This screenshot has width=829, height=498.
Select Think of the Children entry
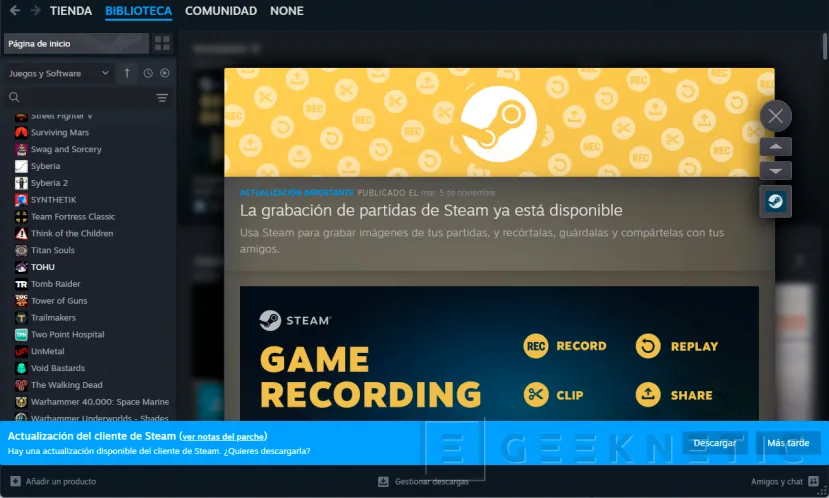72,234
